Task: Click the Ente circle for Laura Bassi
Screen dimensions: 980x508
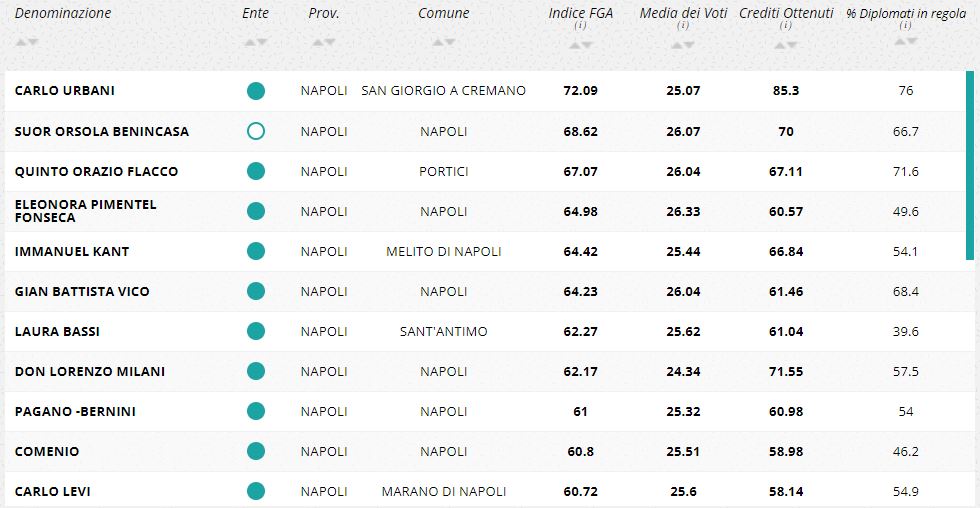Action: point(256,331)
